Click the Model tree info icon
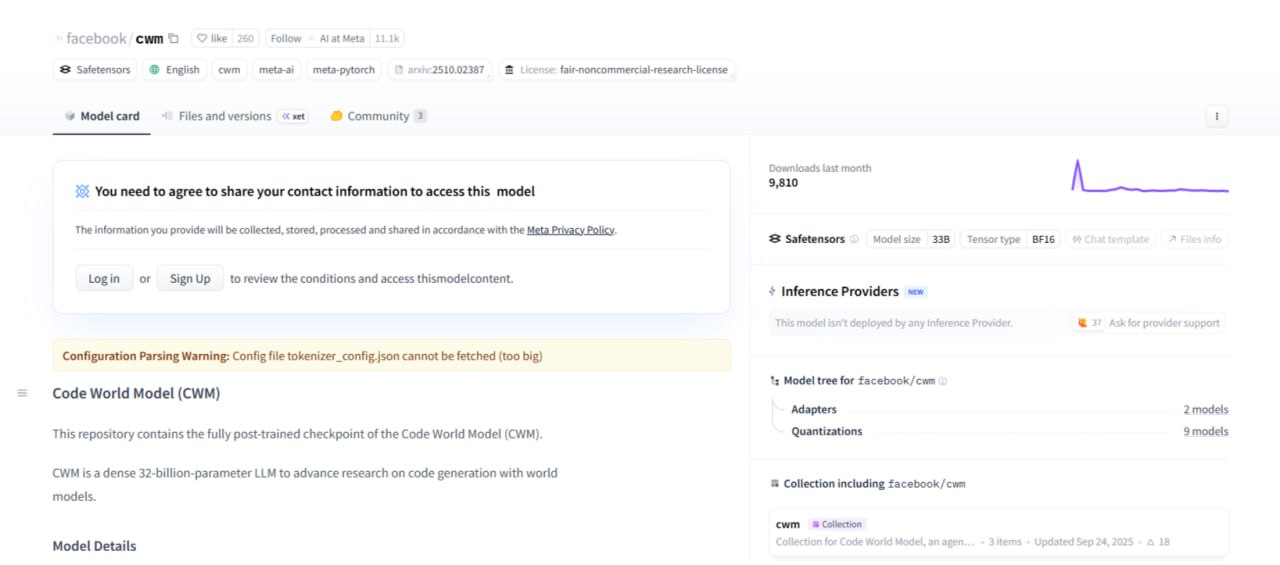This screenshot has width=1280, height=565. (943, 381)
